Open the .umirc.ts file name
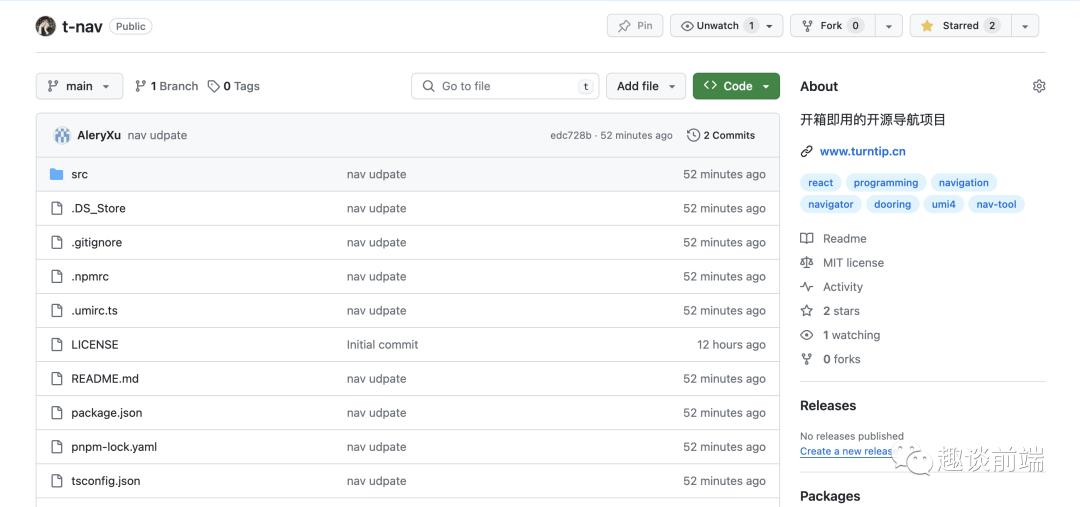The image size is (1080, 507). click(x=94, y=311)
